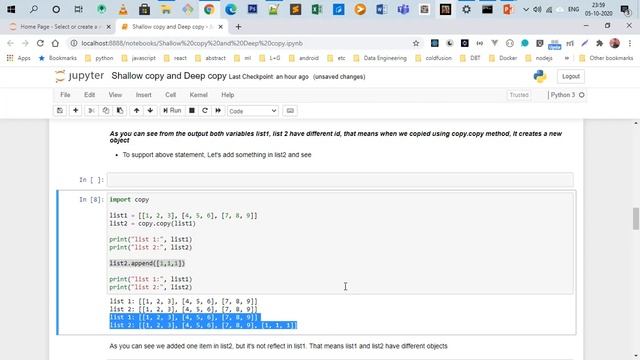Paste cells below icon
The height and width of the screenshot is (360, 640).
pos(120,111)
